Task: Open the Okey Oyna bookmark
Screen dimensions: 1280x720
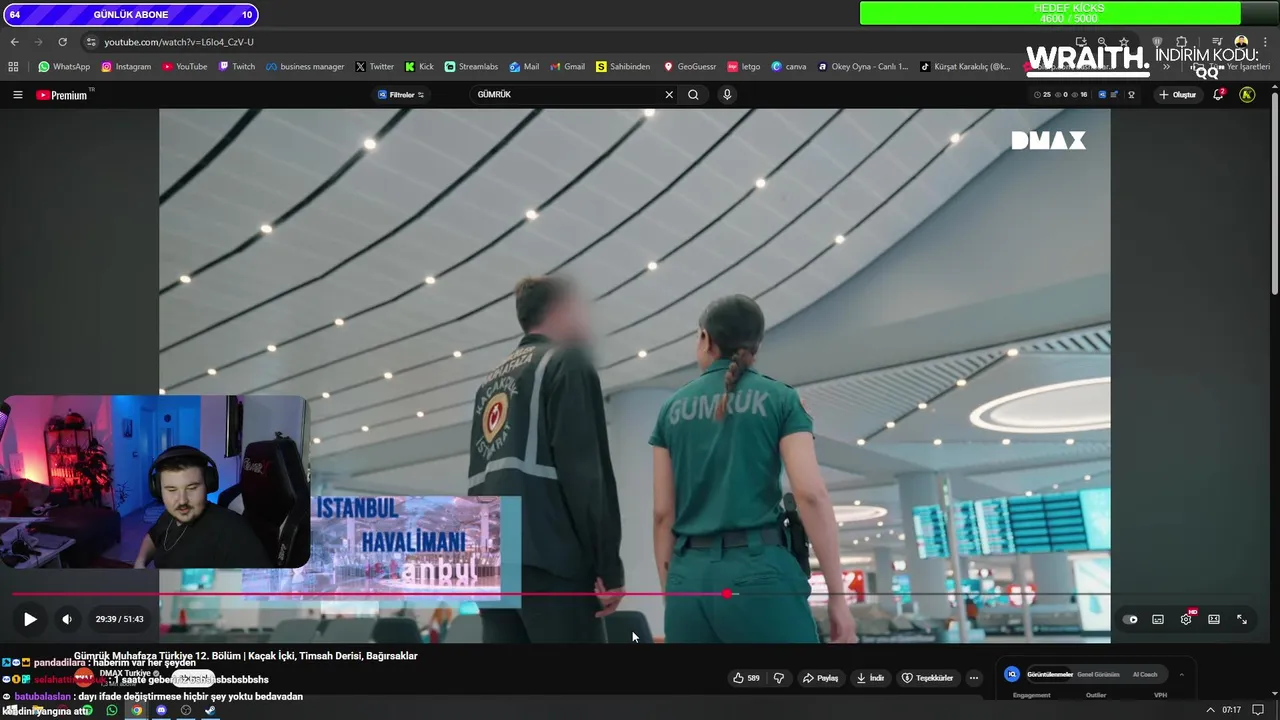Action: 863,67
